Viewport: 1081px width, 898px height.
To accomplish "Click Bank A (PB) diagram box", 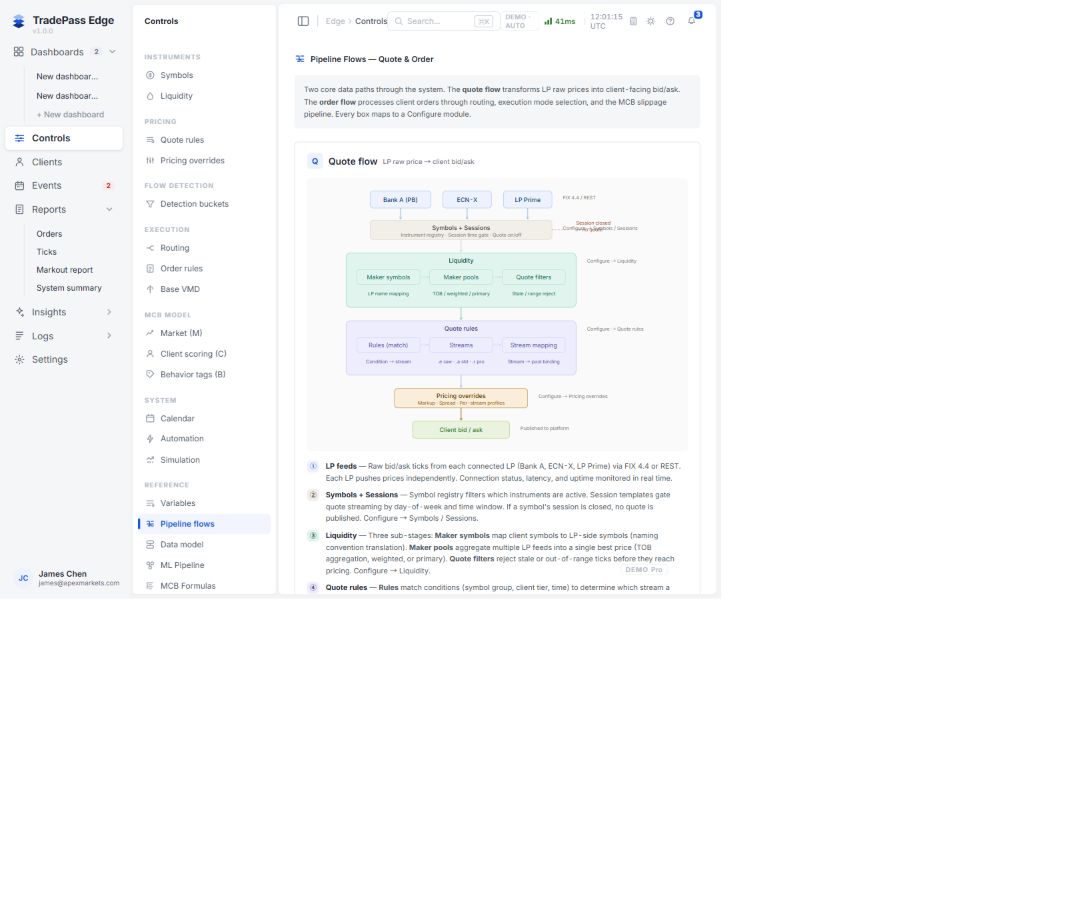I will pos(400,200).
